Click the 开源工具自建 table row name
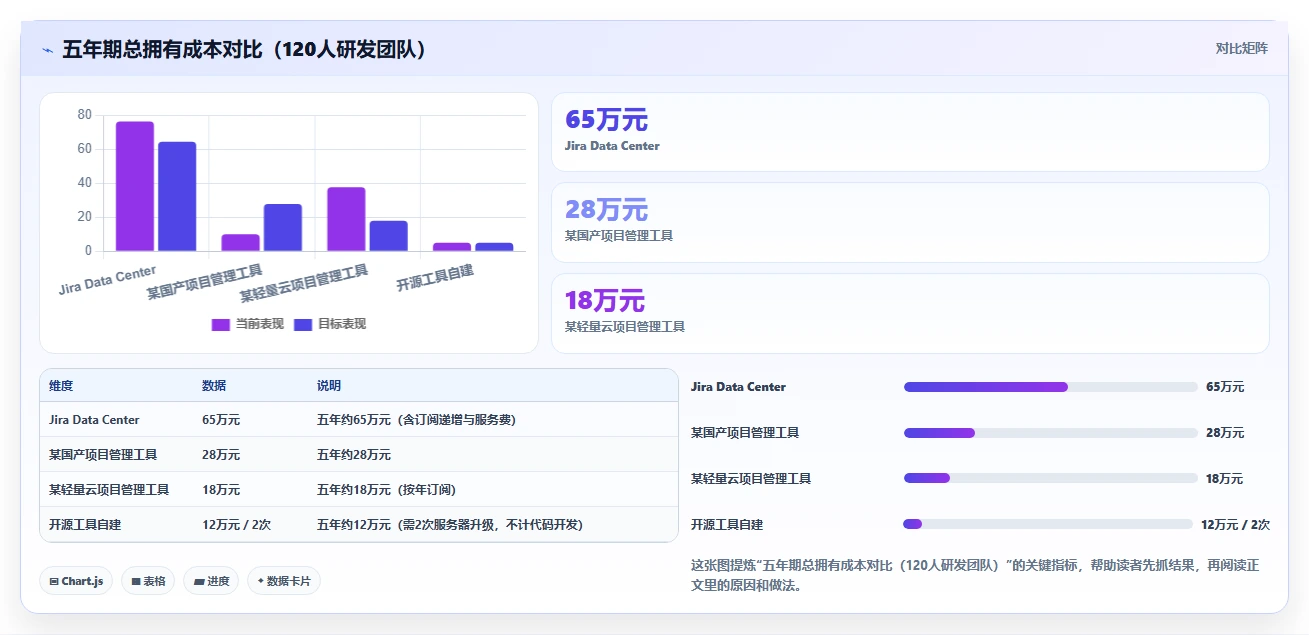This screenshot has height=635, width=1309. 85,525
